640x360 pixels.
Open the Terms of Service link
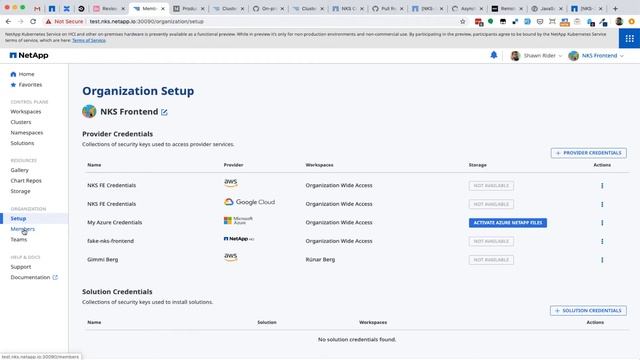(x=89, y=40)
